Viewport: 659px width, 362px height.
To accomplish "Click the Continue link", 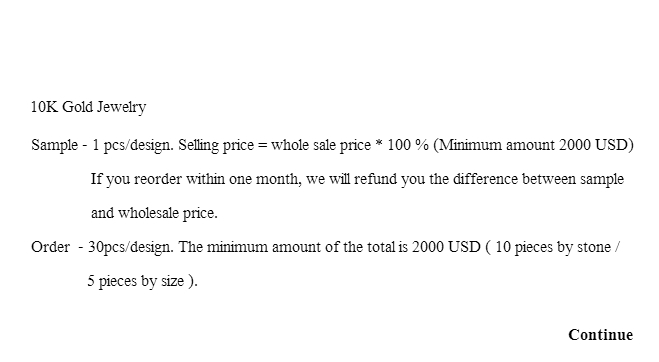I will [600, 335].
